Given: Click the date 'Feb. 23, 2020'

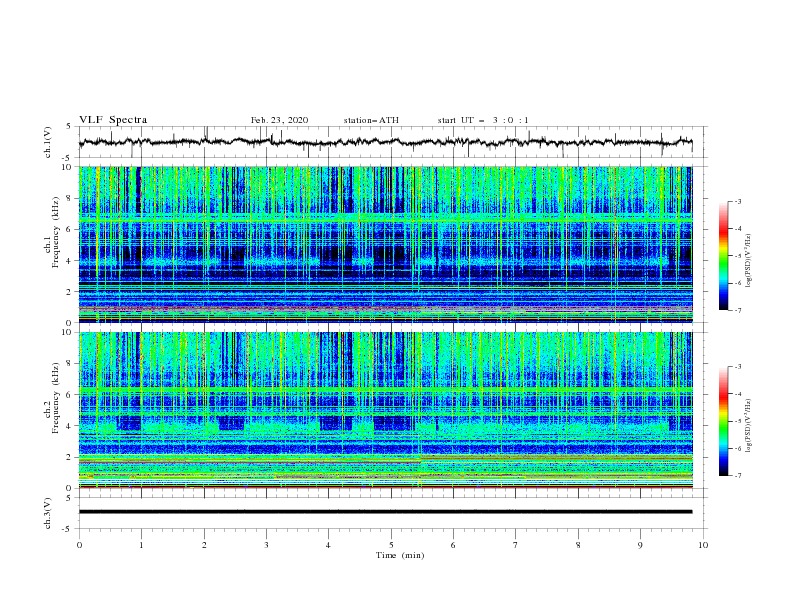Looking at the screenshot, I should (x=279, y=120).
